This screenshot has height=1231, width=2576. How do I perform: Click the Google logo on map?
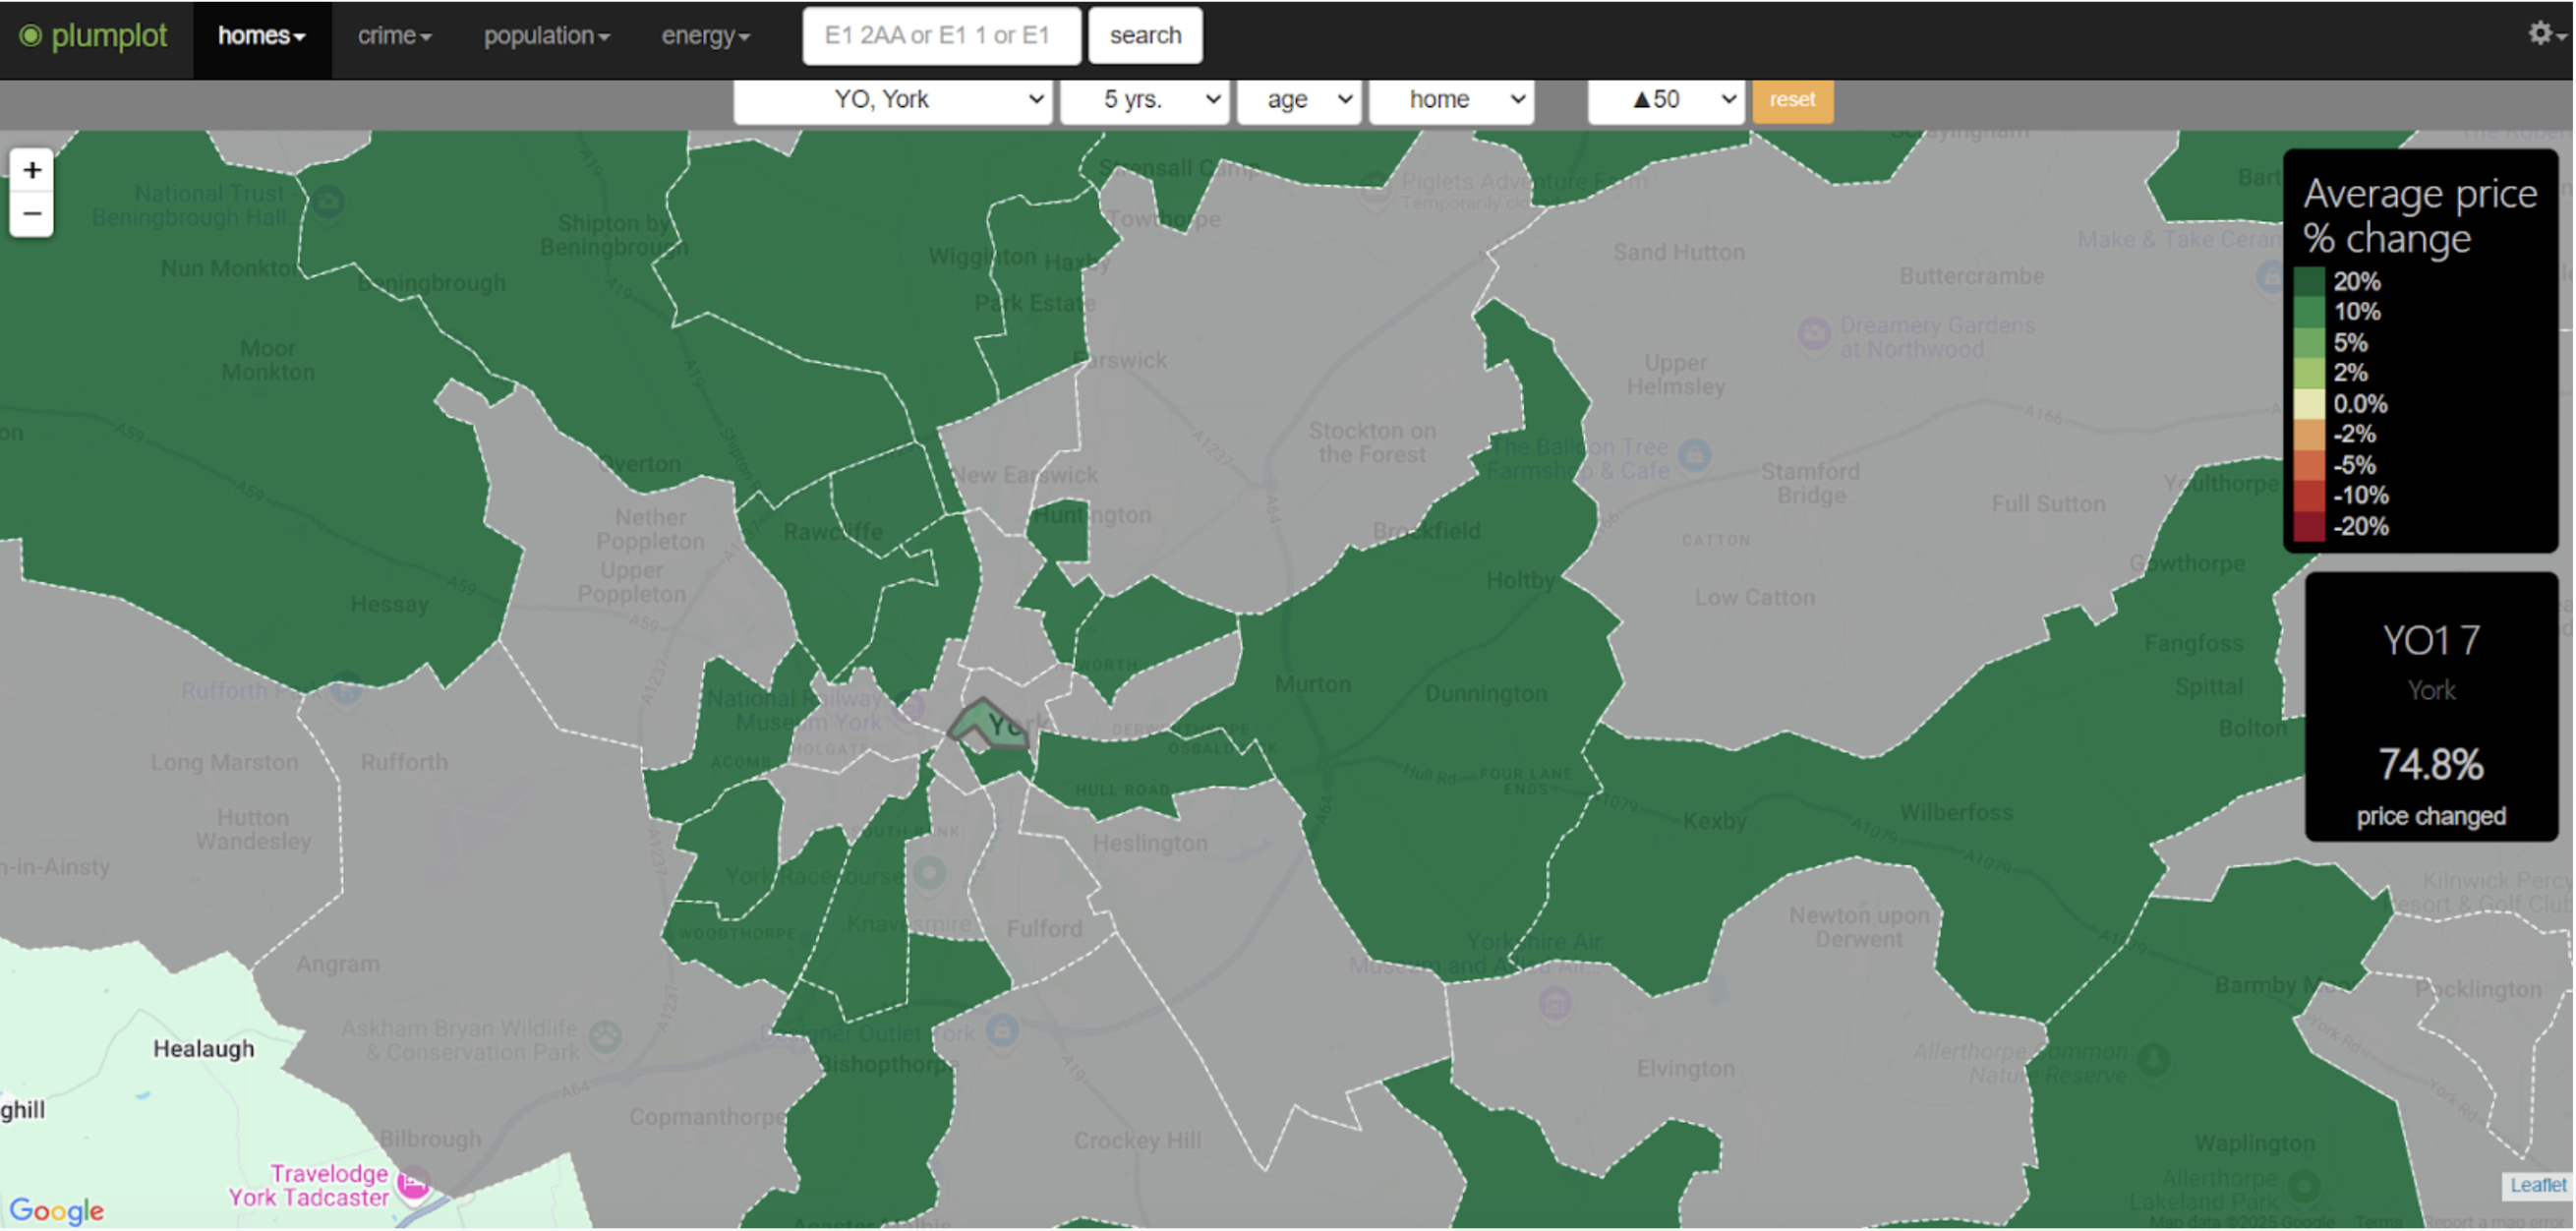[57, 1211]
